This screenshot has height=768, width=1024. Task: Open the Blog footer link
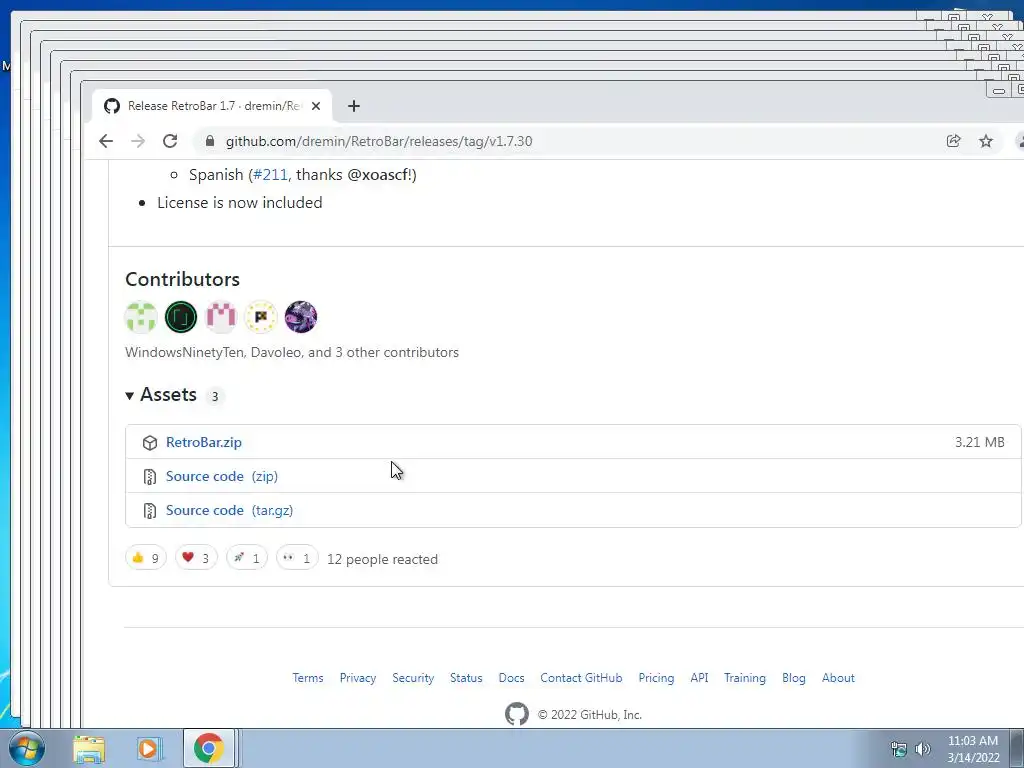[793, 678]
